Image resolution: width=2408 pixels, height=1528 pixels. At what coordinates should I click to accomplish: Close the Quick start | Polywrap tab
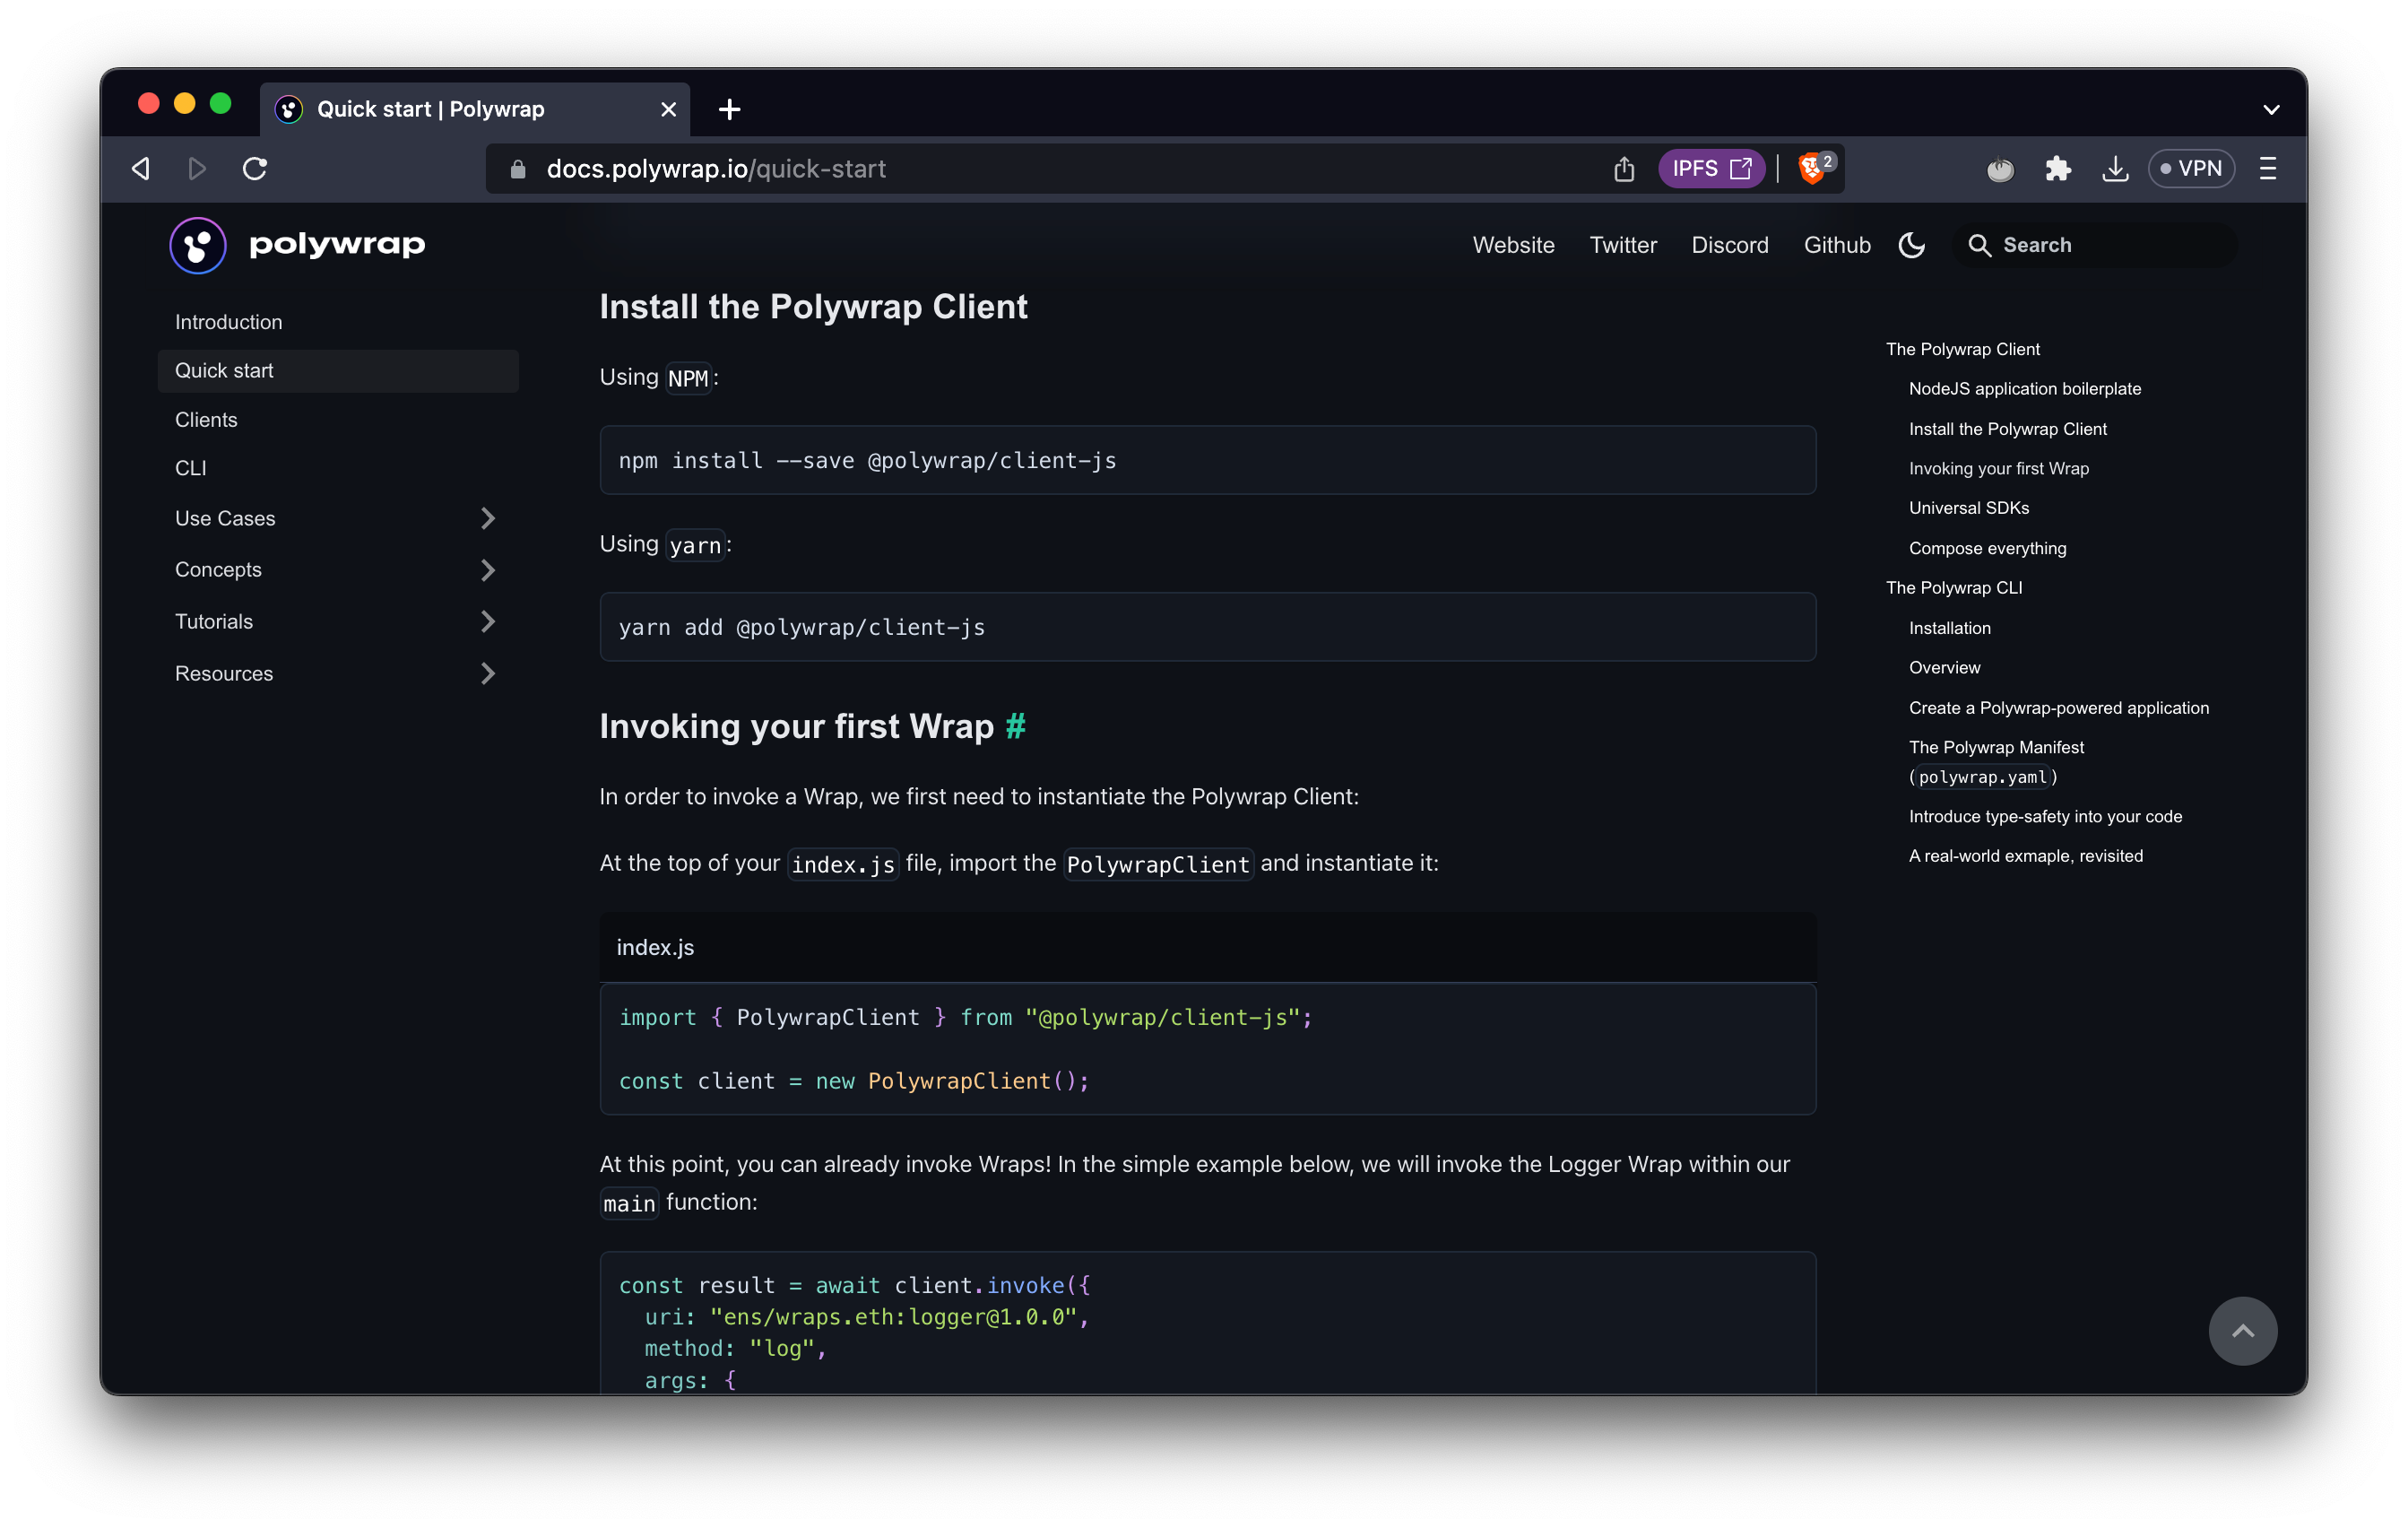(x=669, y=109)
